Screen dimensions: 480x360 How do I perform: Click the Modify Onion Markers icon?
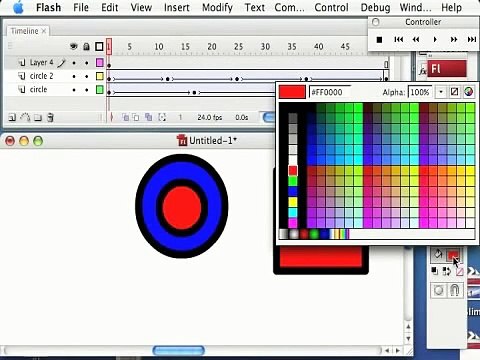click(x=162, y=117)
